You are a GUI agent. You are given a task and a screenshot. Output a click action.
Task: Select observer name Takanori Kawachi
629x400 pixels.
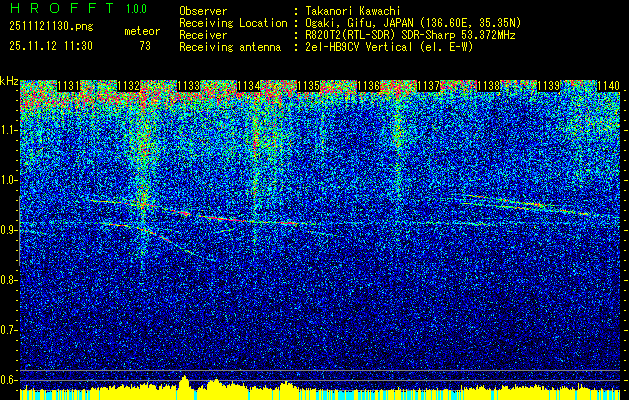tap(353, 11)
